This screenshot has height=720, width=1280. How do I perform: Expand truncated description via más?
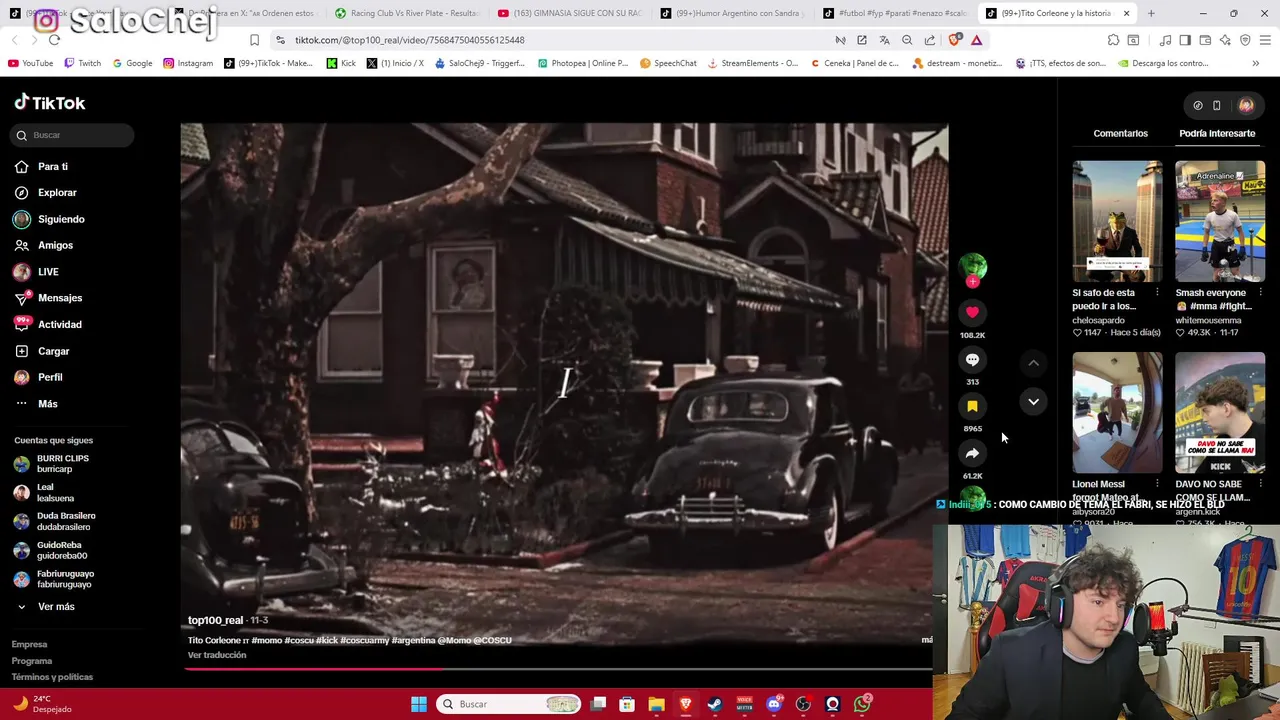click(x=927, y=640)
